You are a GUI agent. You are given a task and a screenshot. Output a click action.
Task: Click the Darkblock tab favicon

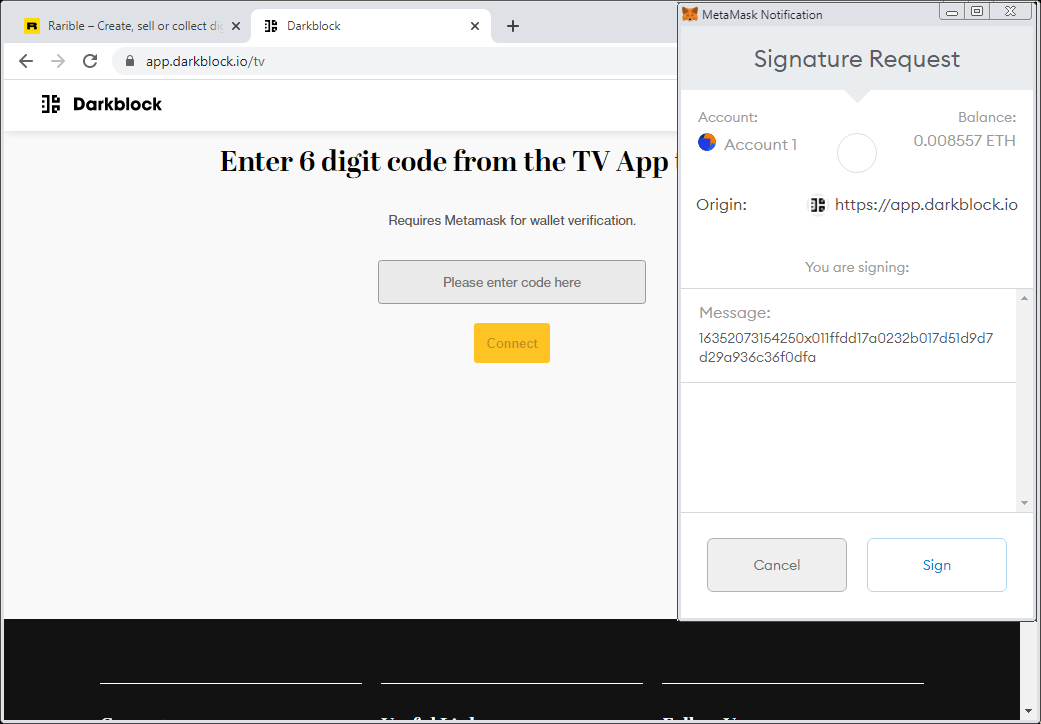coord(271,26)
